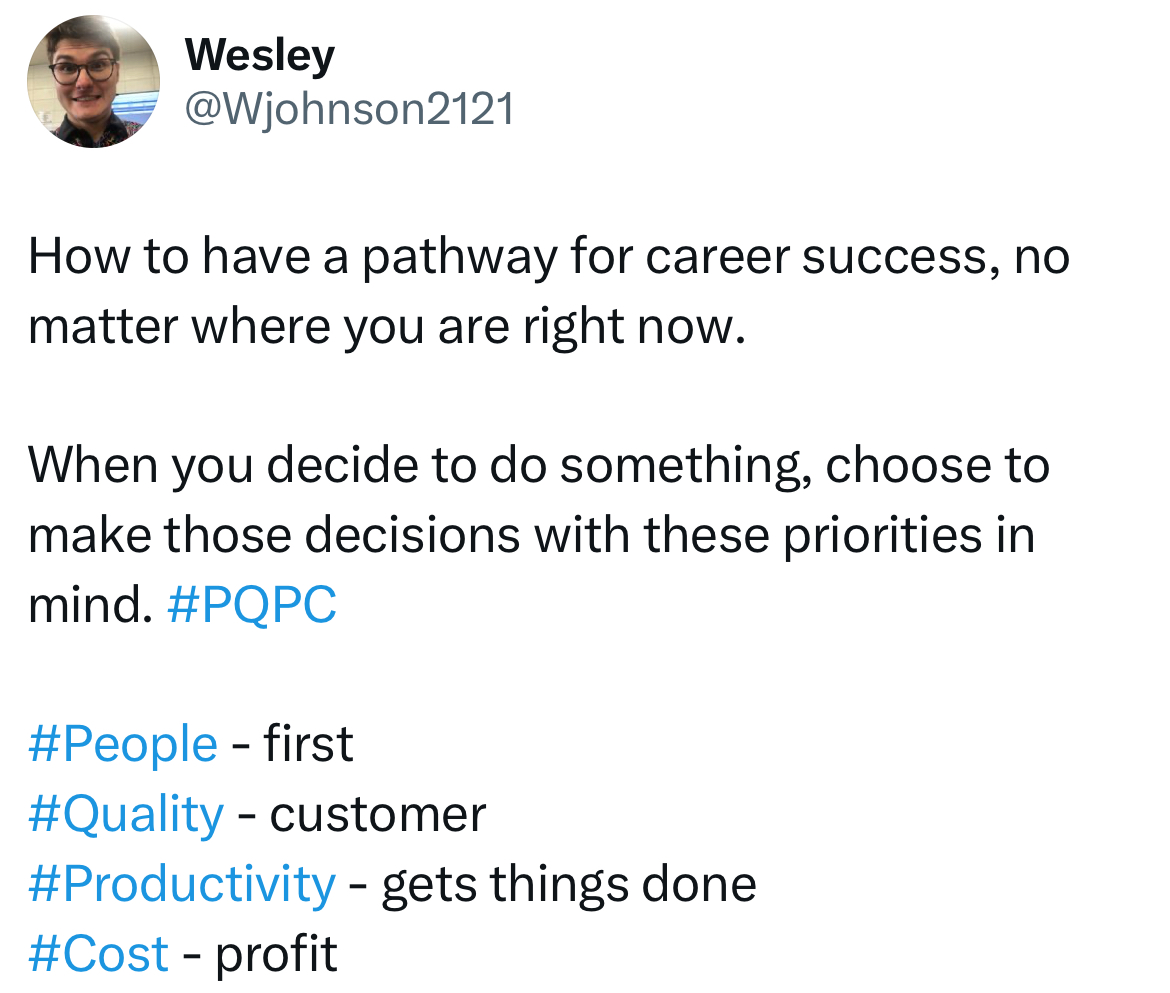Click the line starting 'make those decisions with'

(532, 535)
